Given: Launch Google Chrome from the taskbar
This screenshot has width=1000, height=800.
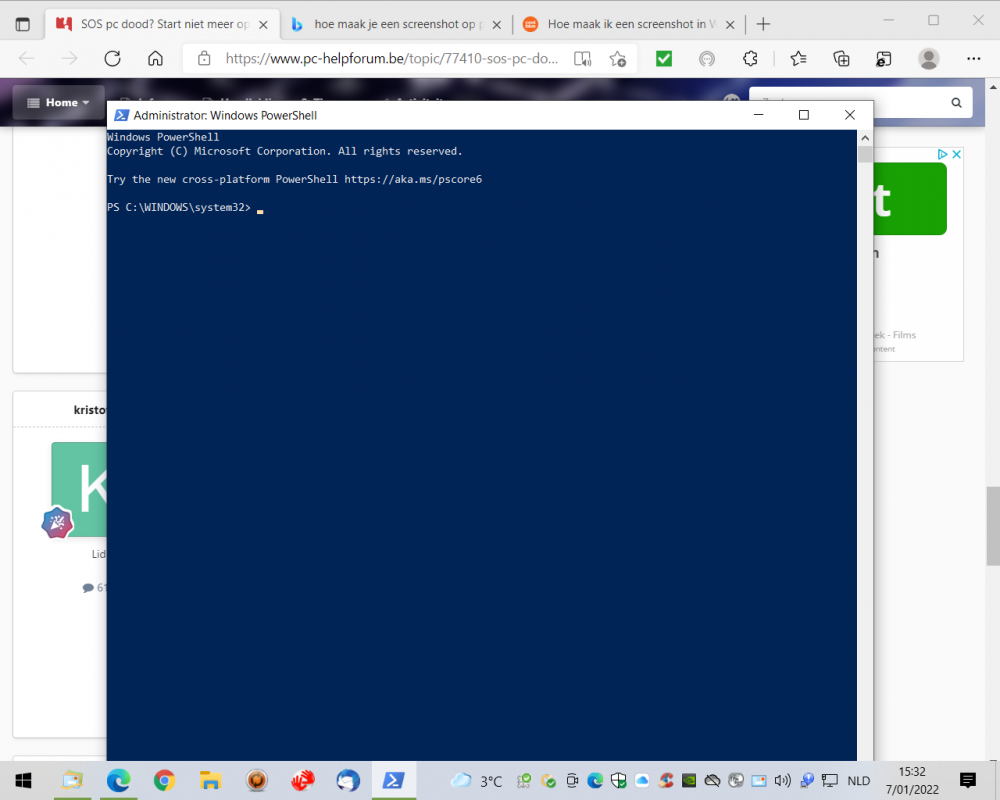Looking at the screenshot, I should (x=165, y=780).
